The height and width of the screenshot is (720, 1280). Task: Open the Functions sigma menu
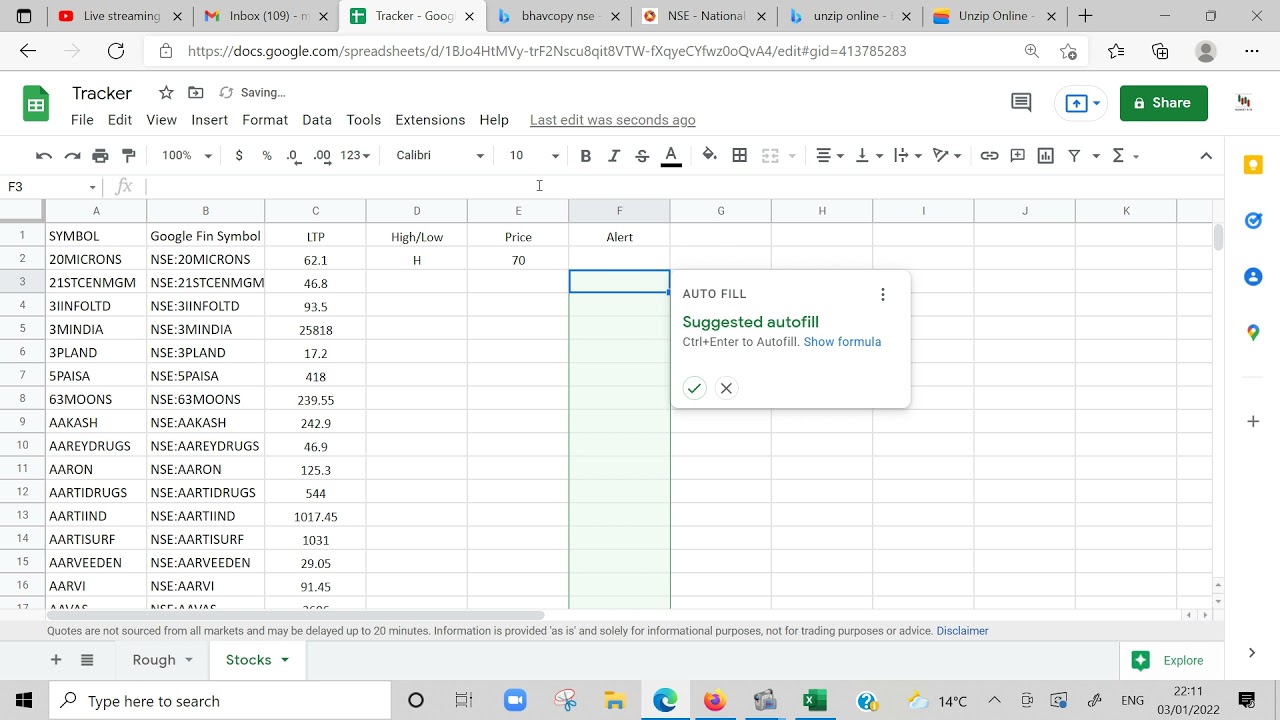coord(1125,156)
